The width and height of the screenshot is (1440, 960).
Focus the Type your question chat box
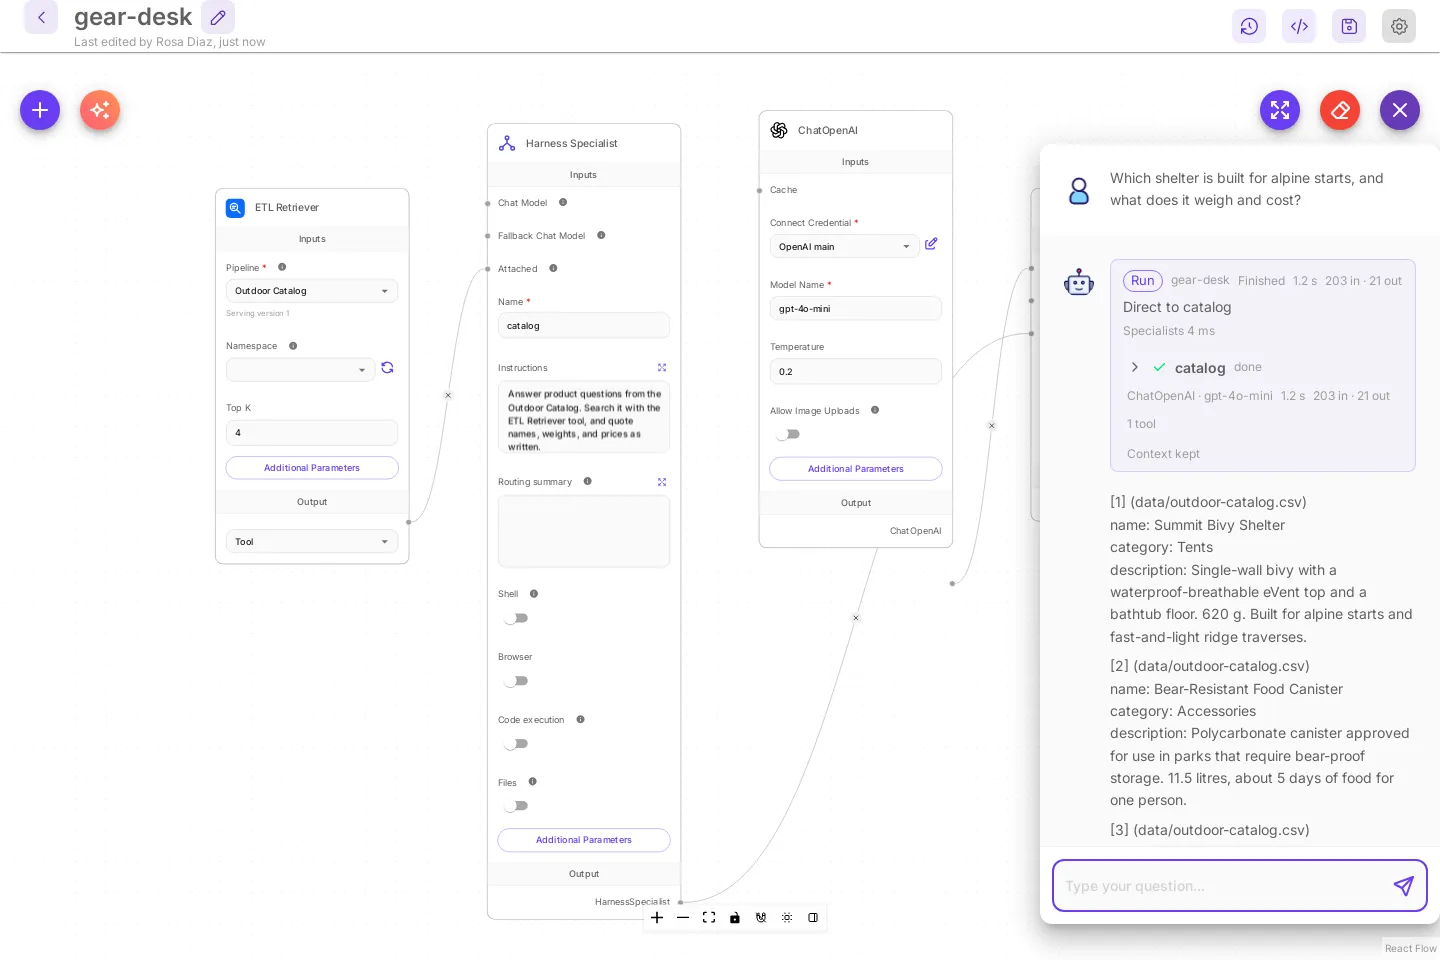1223,886
